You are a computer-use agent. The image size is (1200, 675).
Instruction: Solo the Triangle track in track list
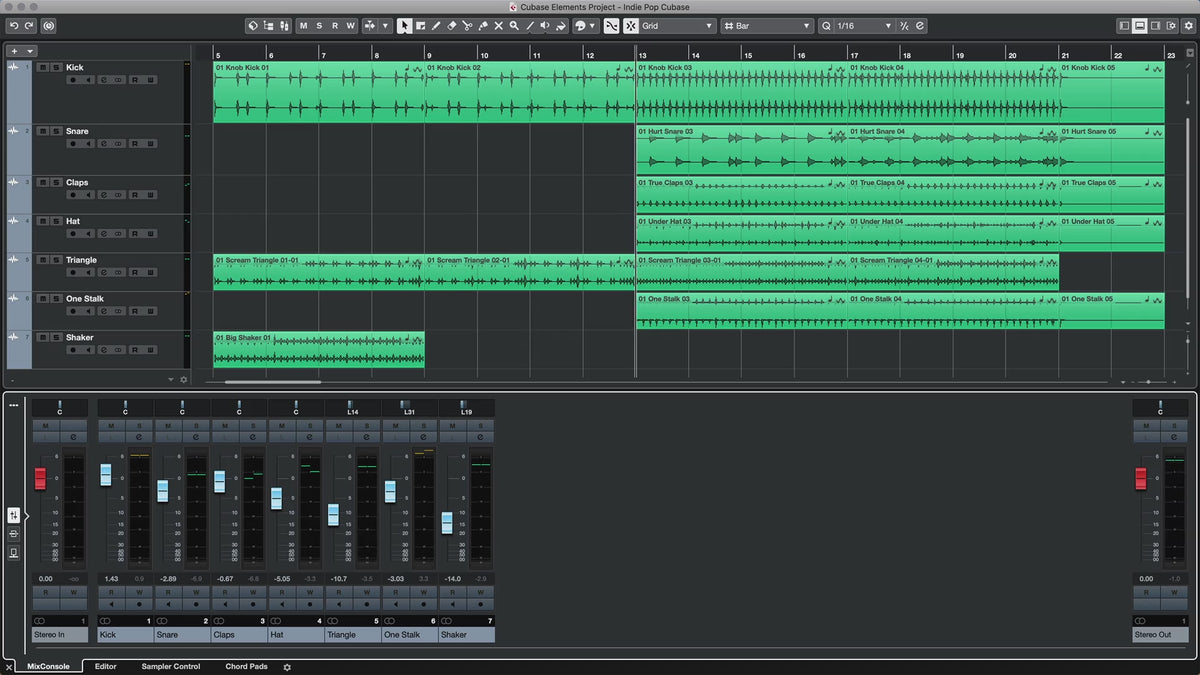click(56, 260)
